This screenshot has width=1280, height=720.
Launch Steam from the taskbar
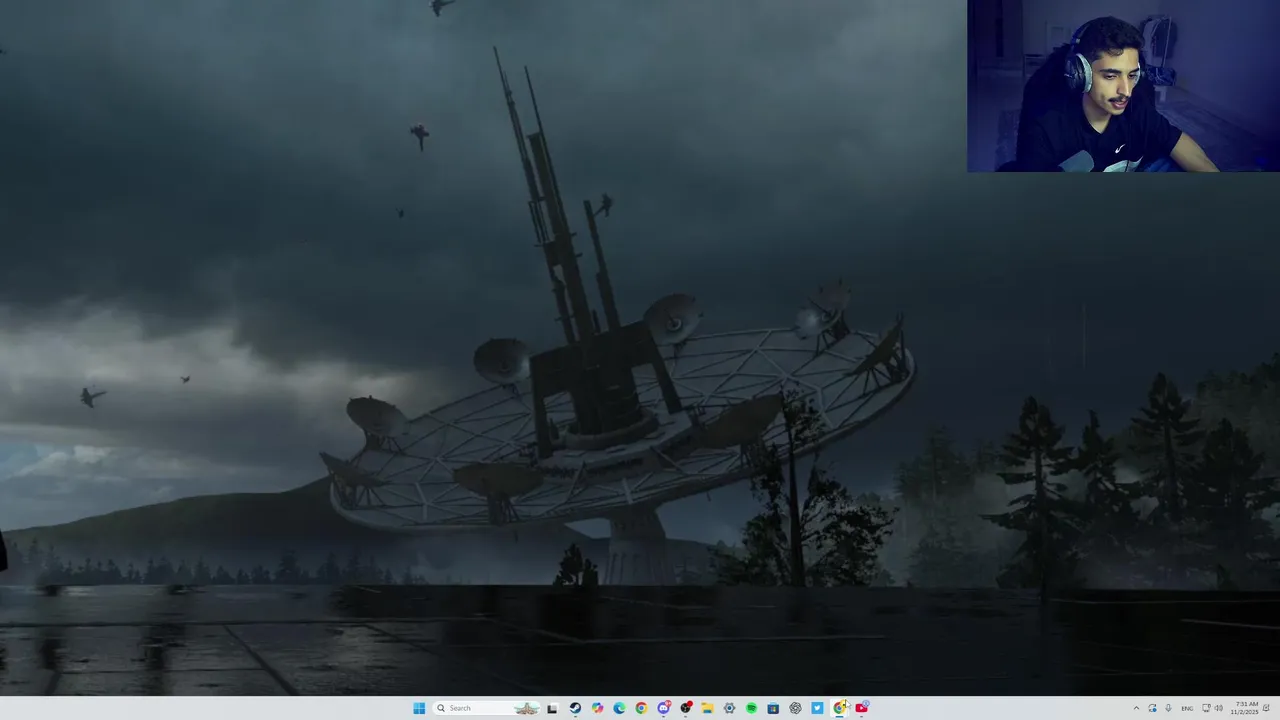[575, 708]
